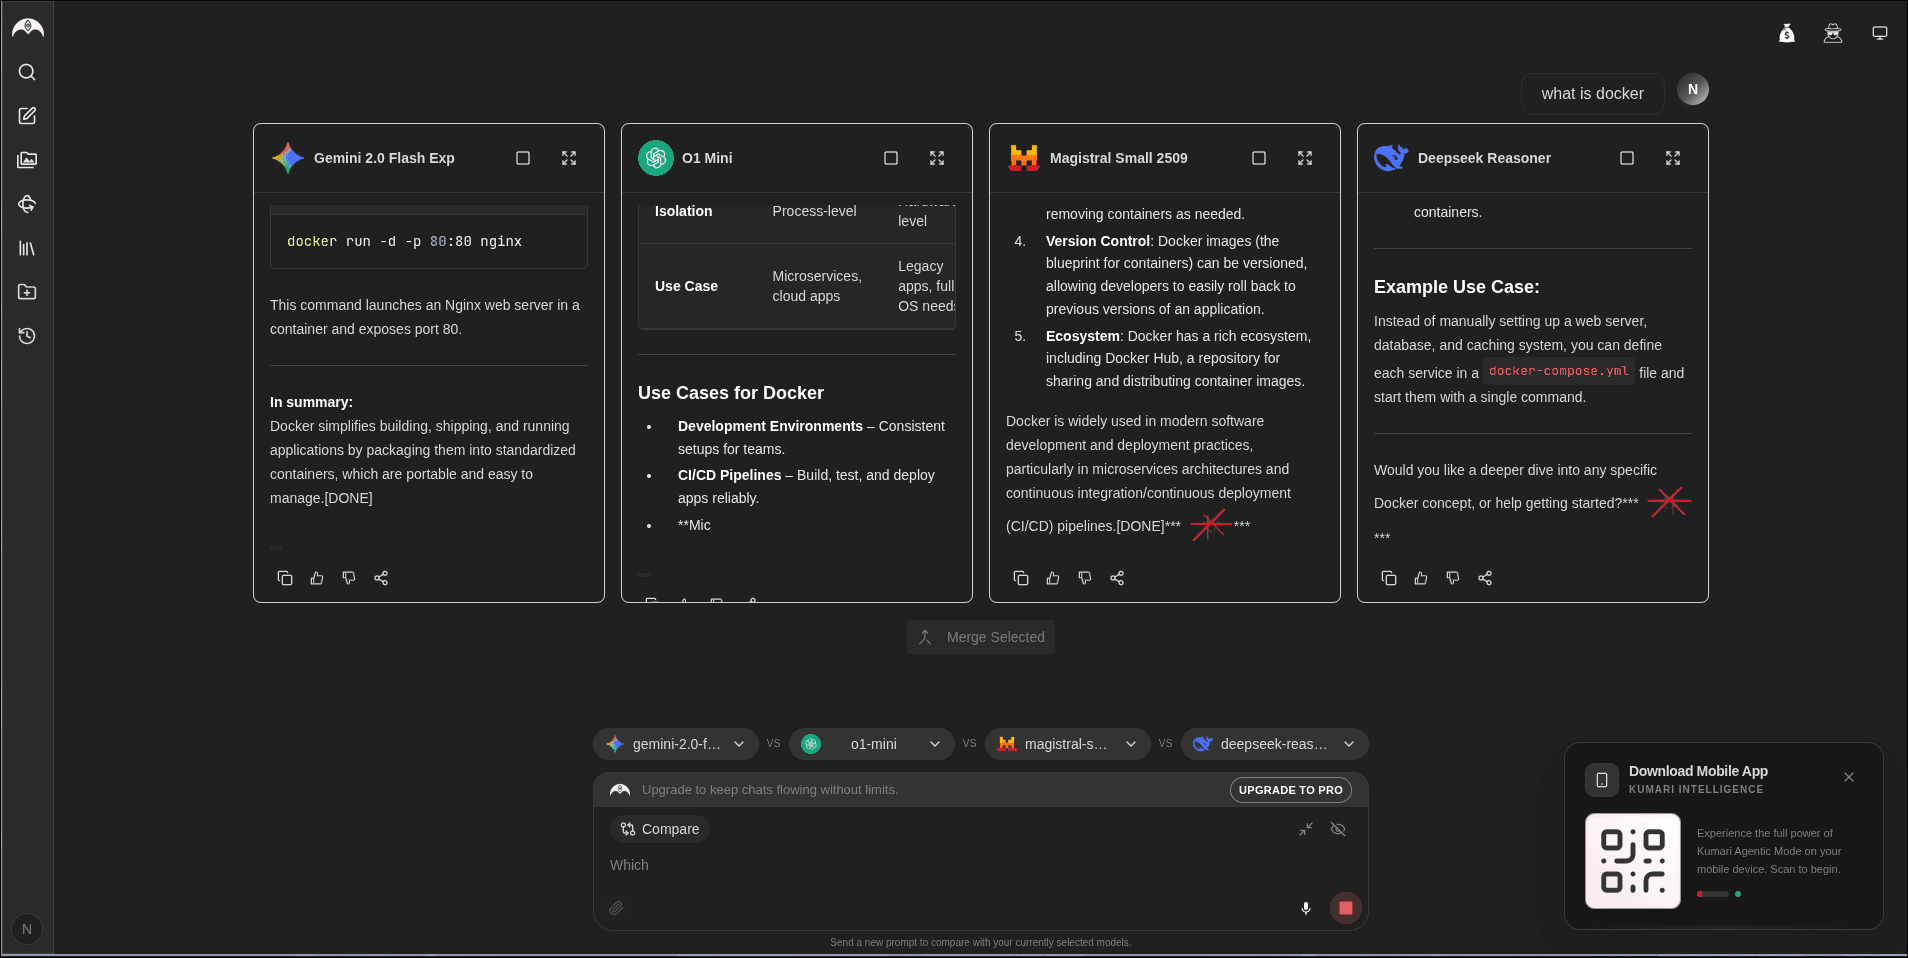1908x958 pixels.
Task: Open chat history via the clock icon
Action: click(27, 336)
